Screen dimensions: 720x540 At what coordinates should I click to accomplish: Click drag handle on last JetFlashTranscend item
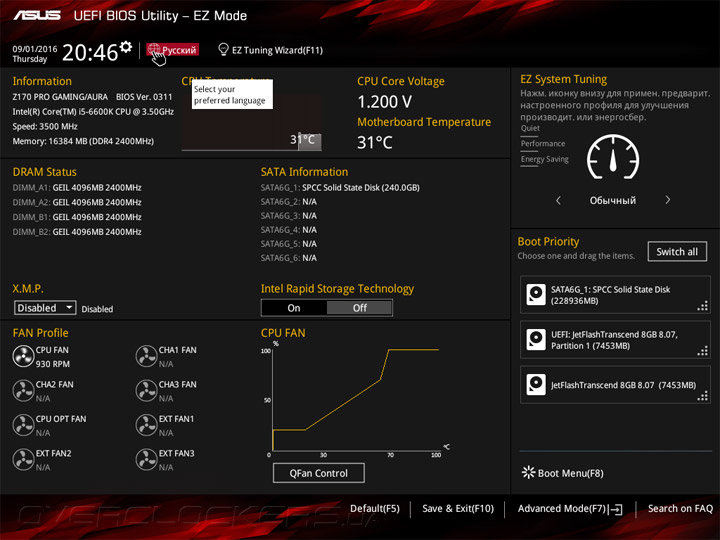(x=703, y=396)
